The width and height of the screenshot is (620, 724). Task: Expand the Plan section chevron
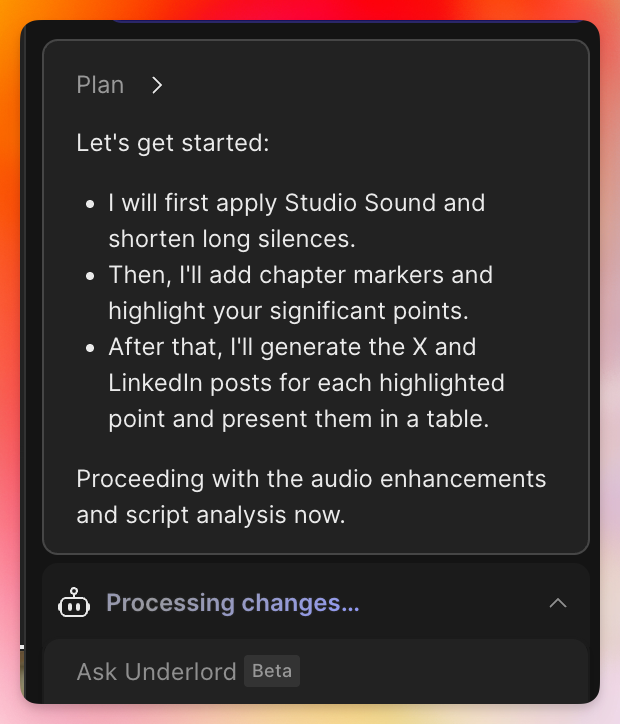(157, 85)
